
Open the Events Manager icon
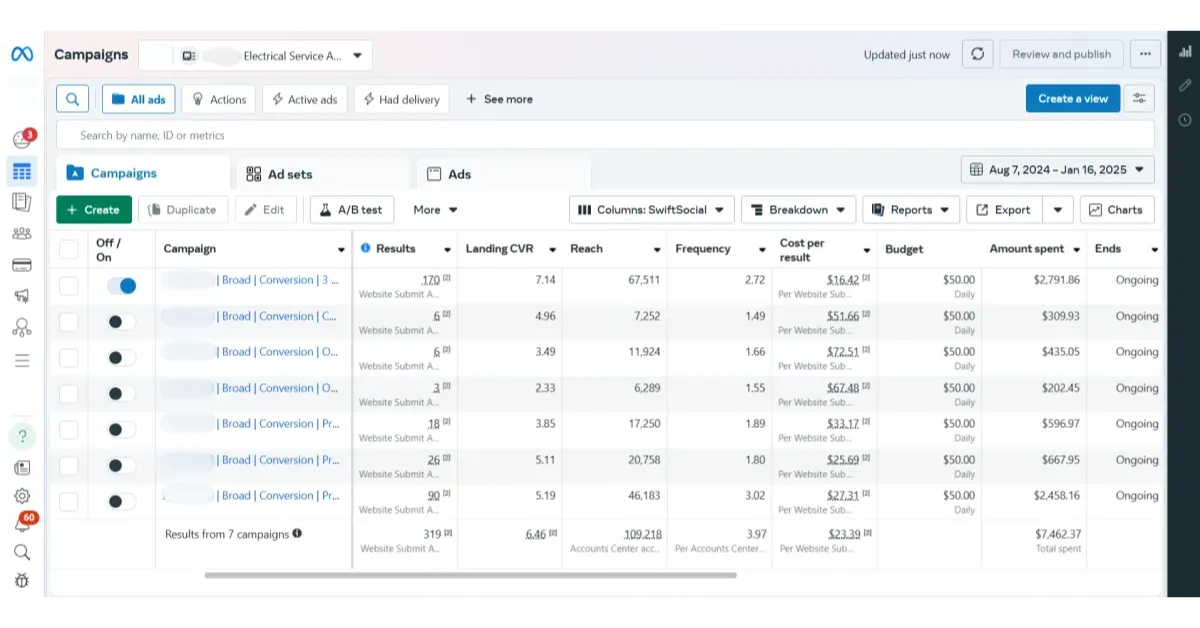[x=22, y=327]
